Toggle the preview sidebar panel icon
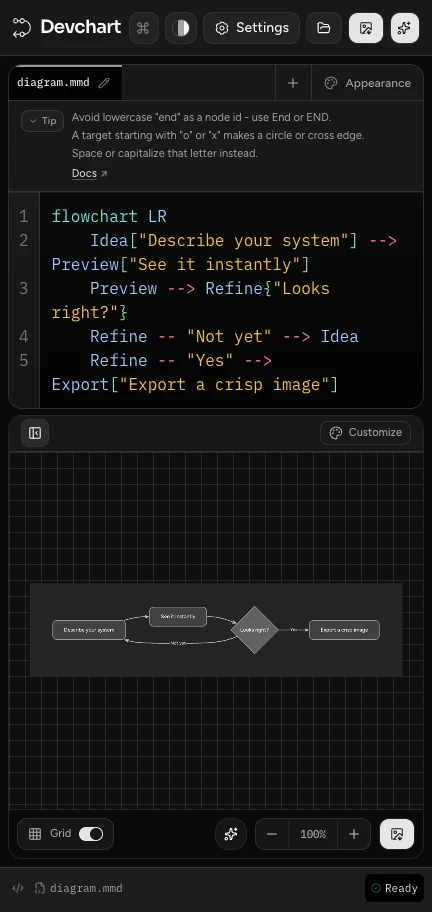Image resolution: width=432 pixels, height=912 pixels. 35,433
